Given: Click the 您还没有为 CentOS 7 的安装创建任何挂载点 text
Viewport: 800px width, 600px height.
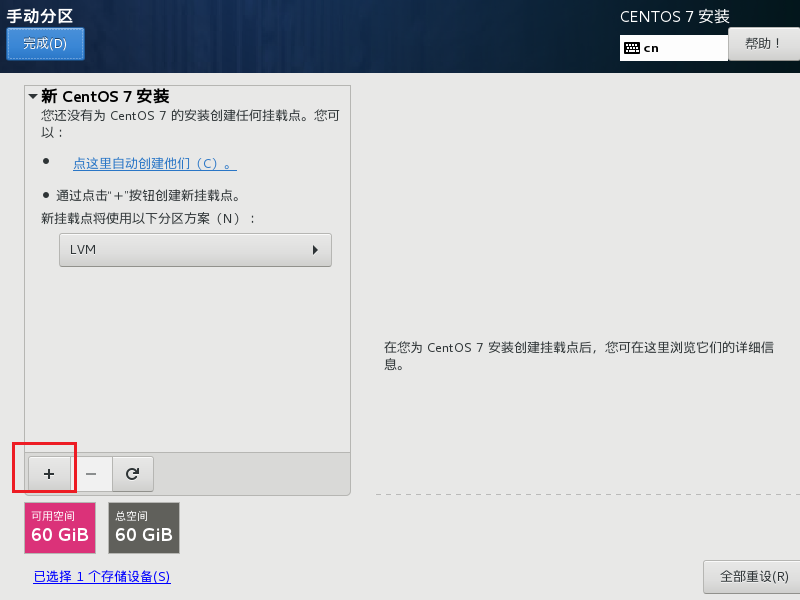Looking at the screenshot, I should click(190, 123).
